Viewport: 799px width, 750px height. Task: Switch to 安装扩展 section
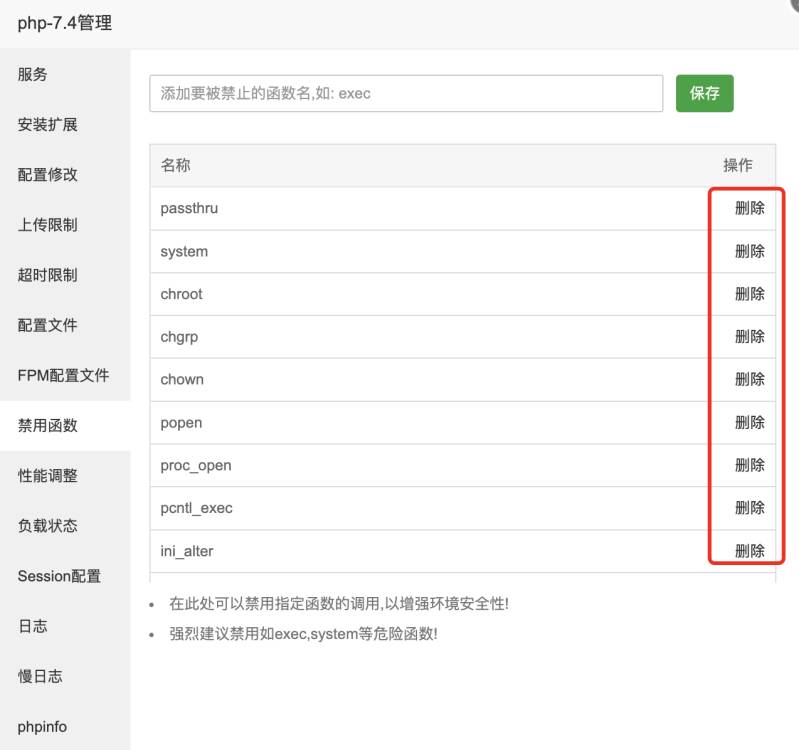[x=47, y=125]
